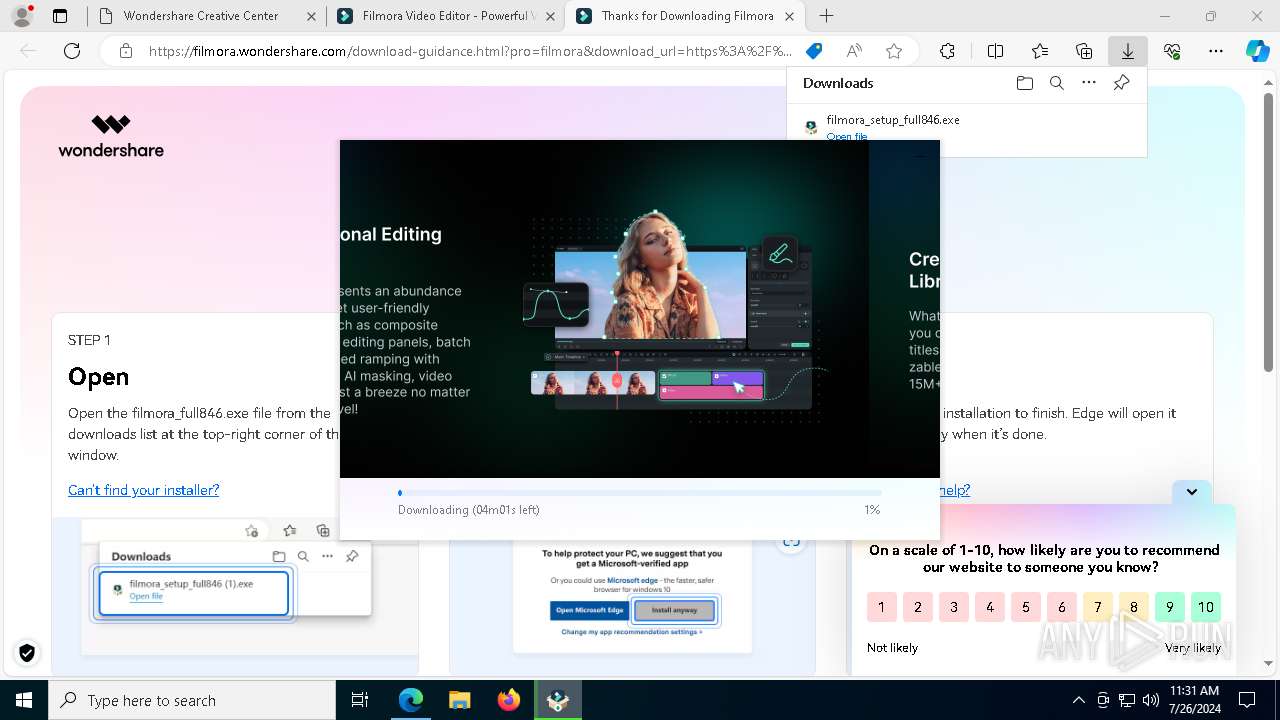Viewport: 1280px width, 720px height.
Task: Close the Filmora Video Editor tab
Action: click(550, 16)
